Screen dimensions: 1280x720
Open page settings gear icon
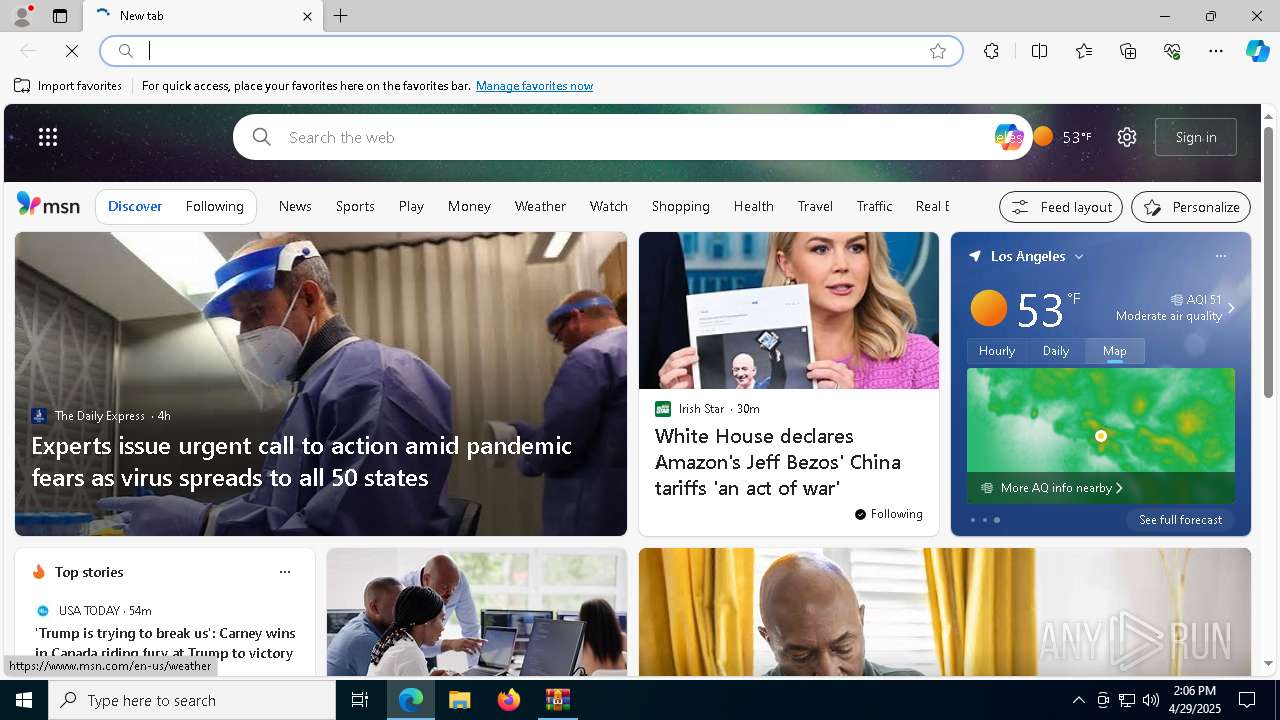click(1127, 137)
